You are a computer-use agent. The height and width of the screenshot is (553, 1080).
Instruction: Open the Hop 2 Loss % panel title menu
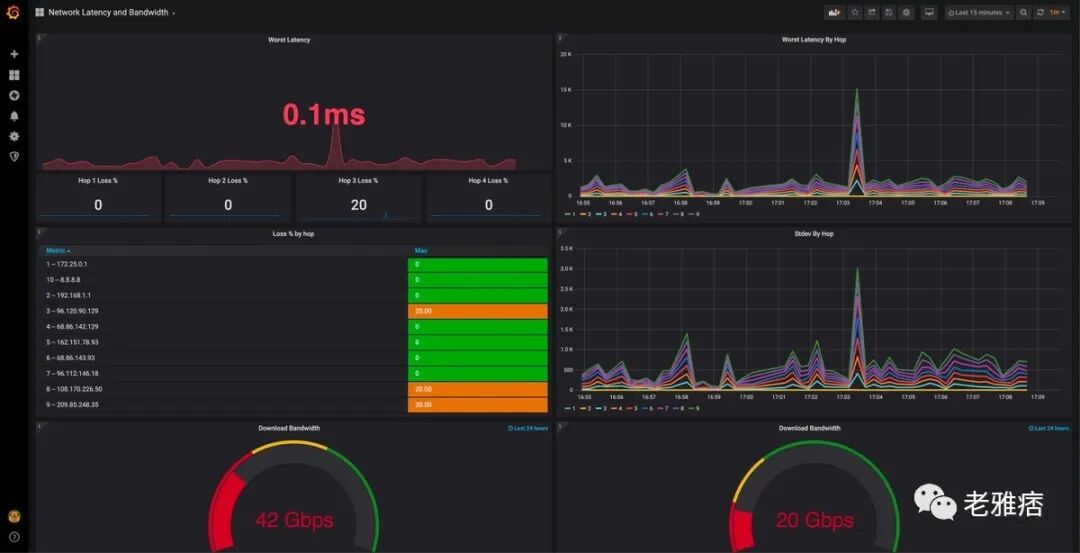tap(228, 181)
